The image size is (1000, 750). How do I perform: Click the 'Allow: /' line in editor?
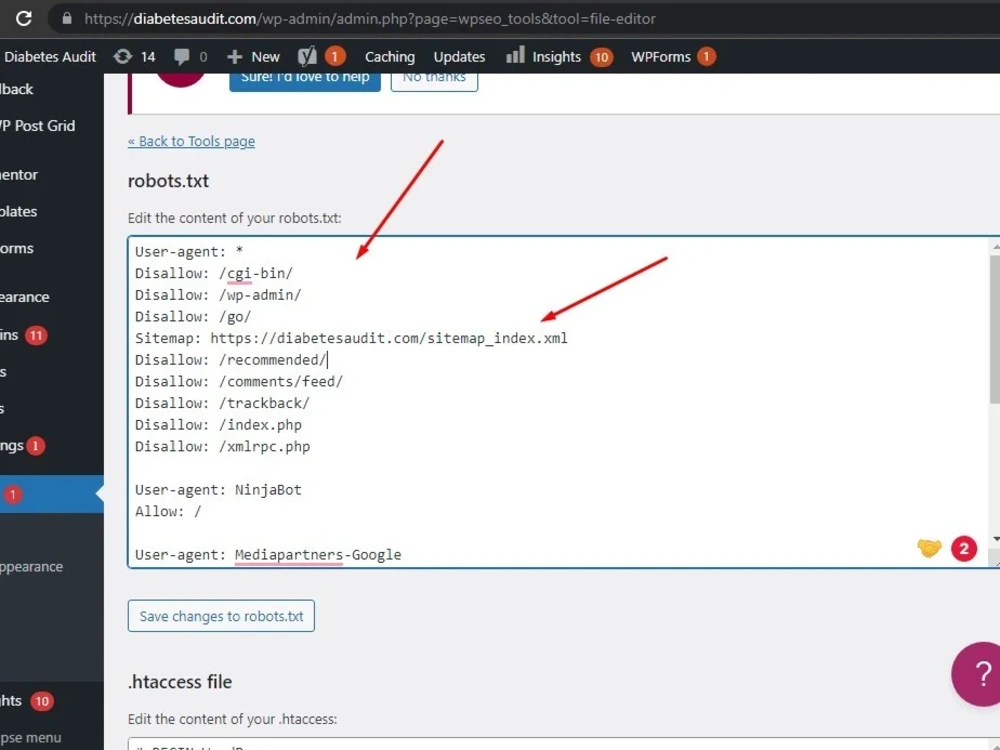168,511
